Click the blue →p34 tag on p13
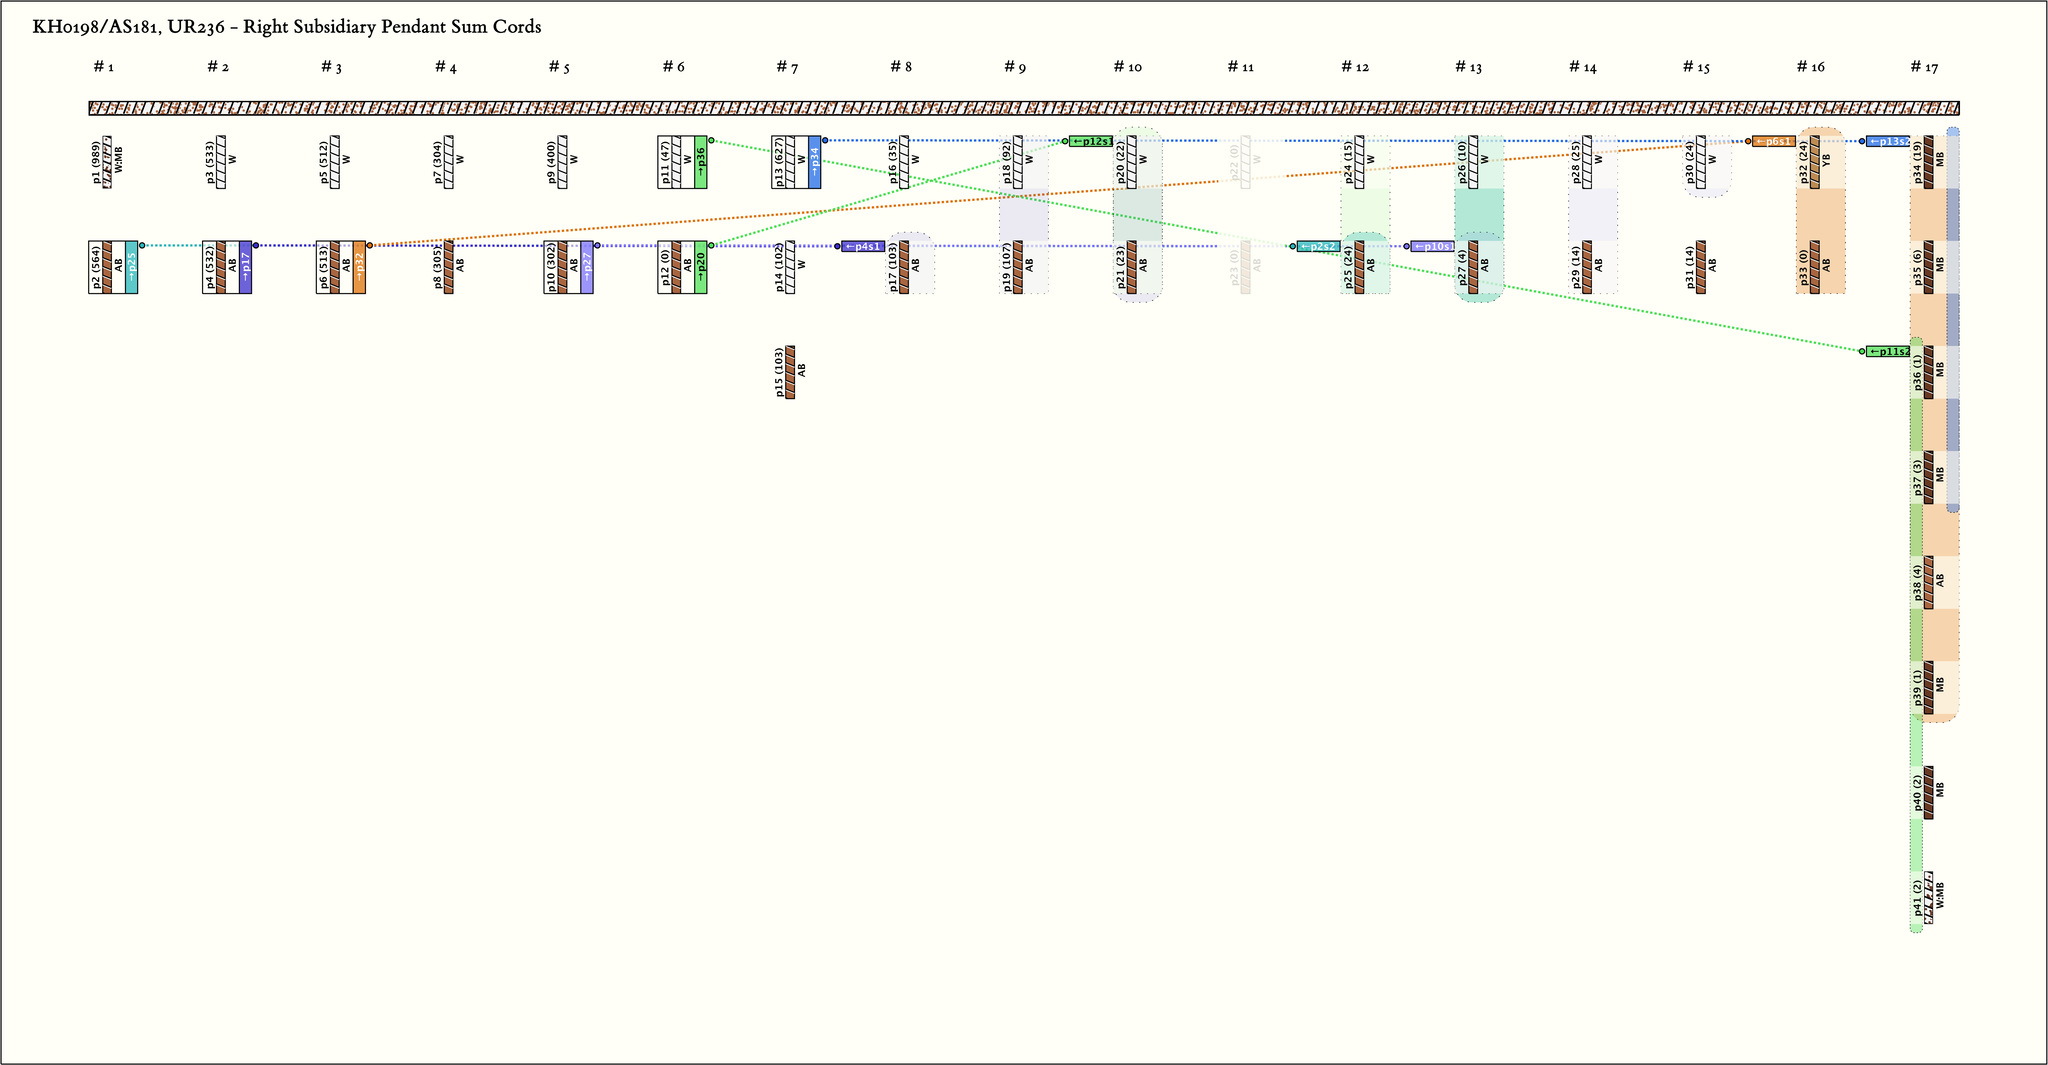 click(815, 162)
